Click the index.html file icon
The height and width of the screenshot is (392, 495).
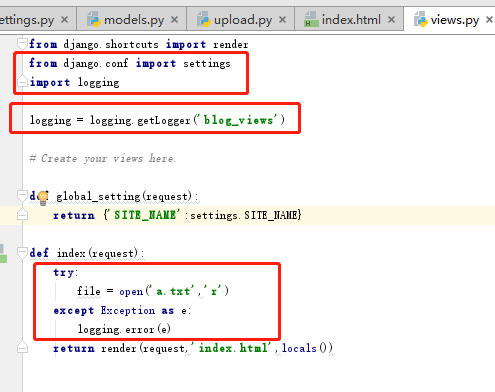point(311,19)
